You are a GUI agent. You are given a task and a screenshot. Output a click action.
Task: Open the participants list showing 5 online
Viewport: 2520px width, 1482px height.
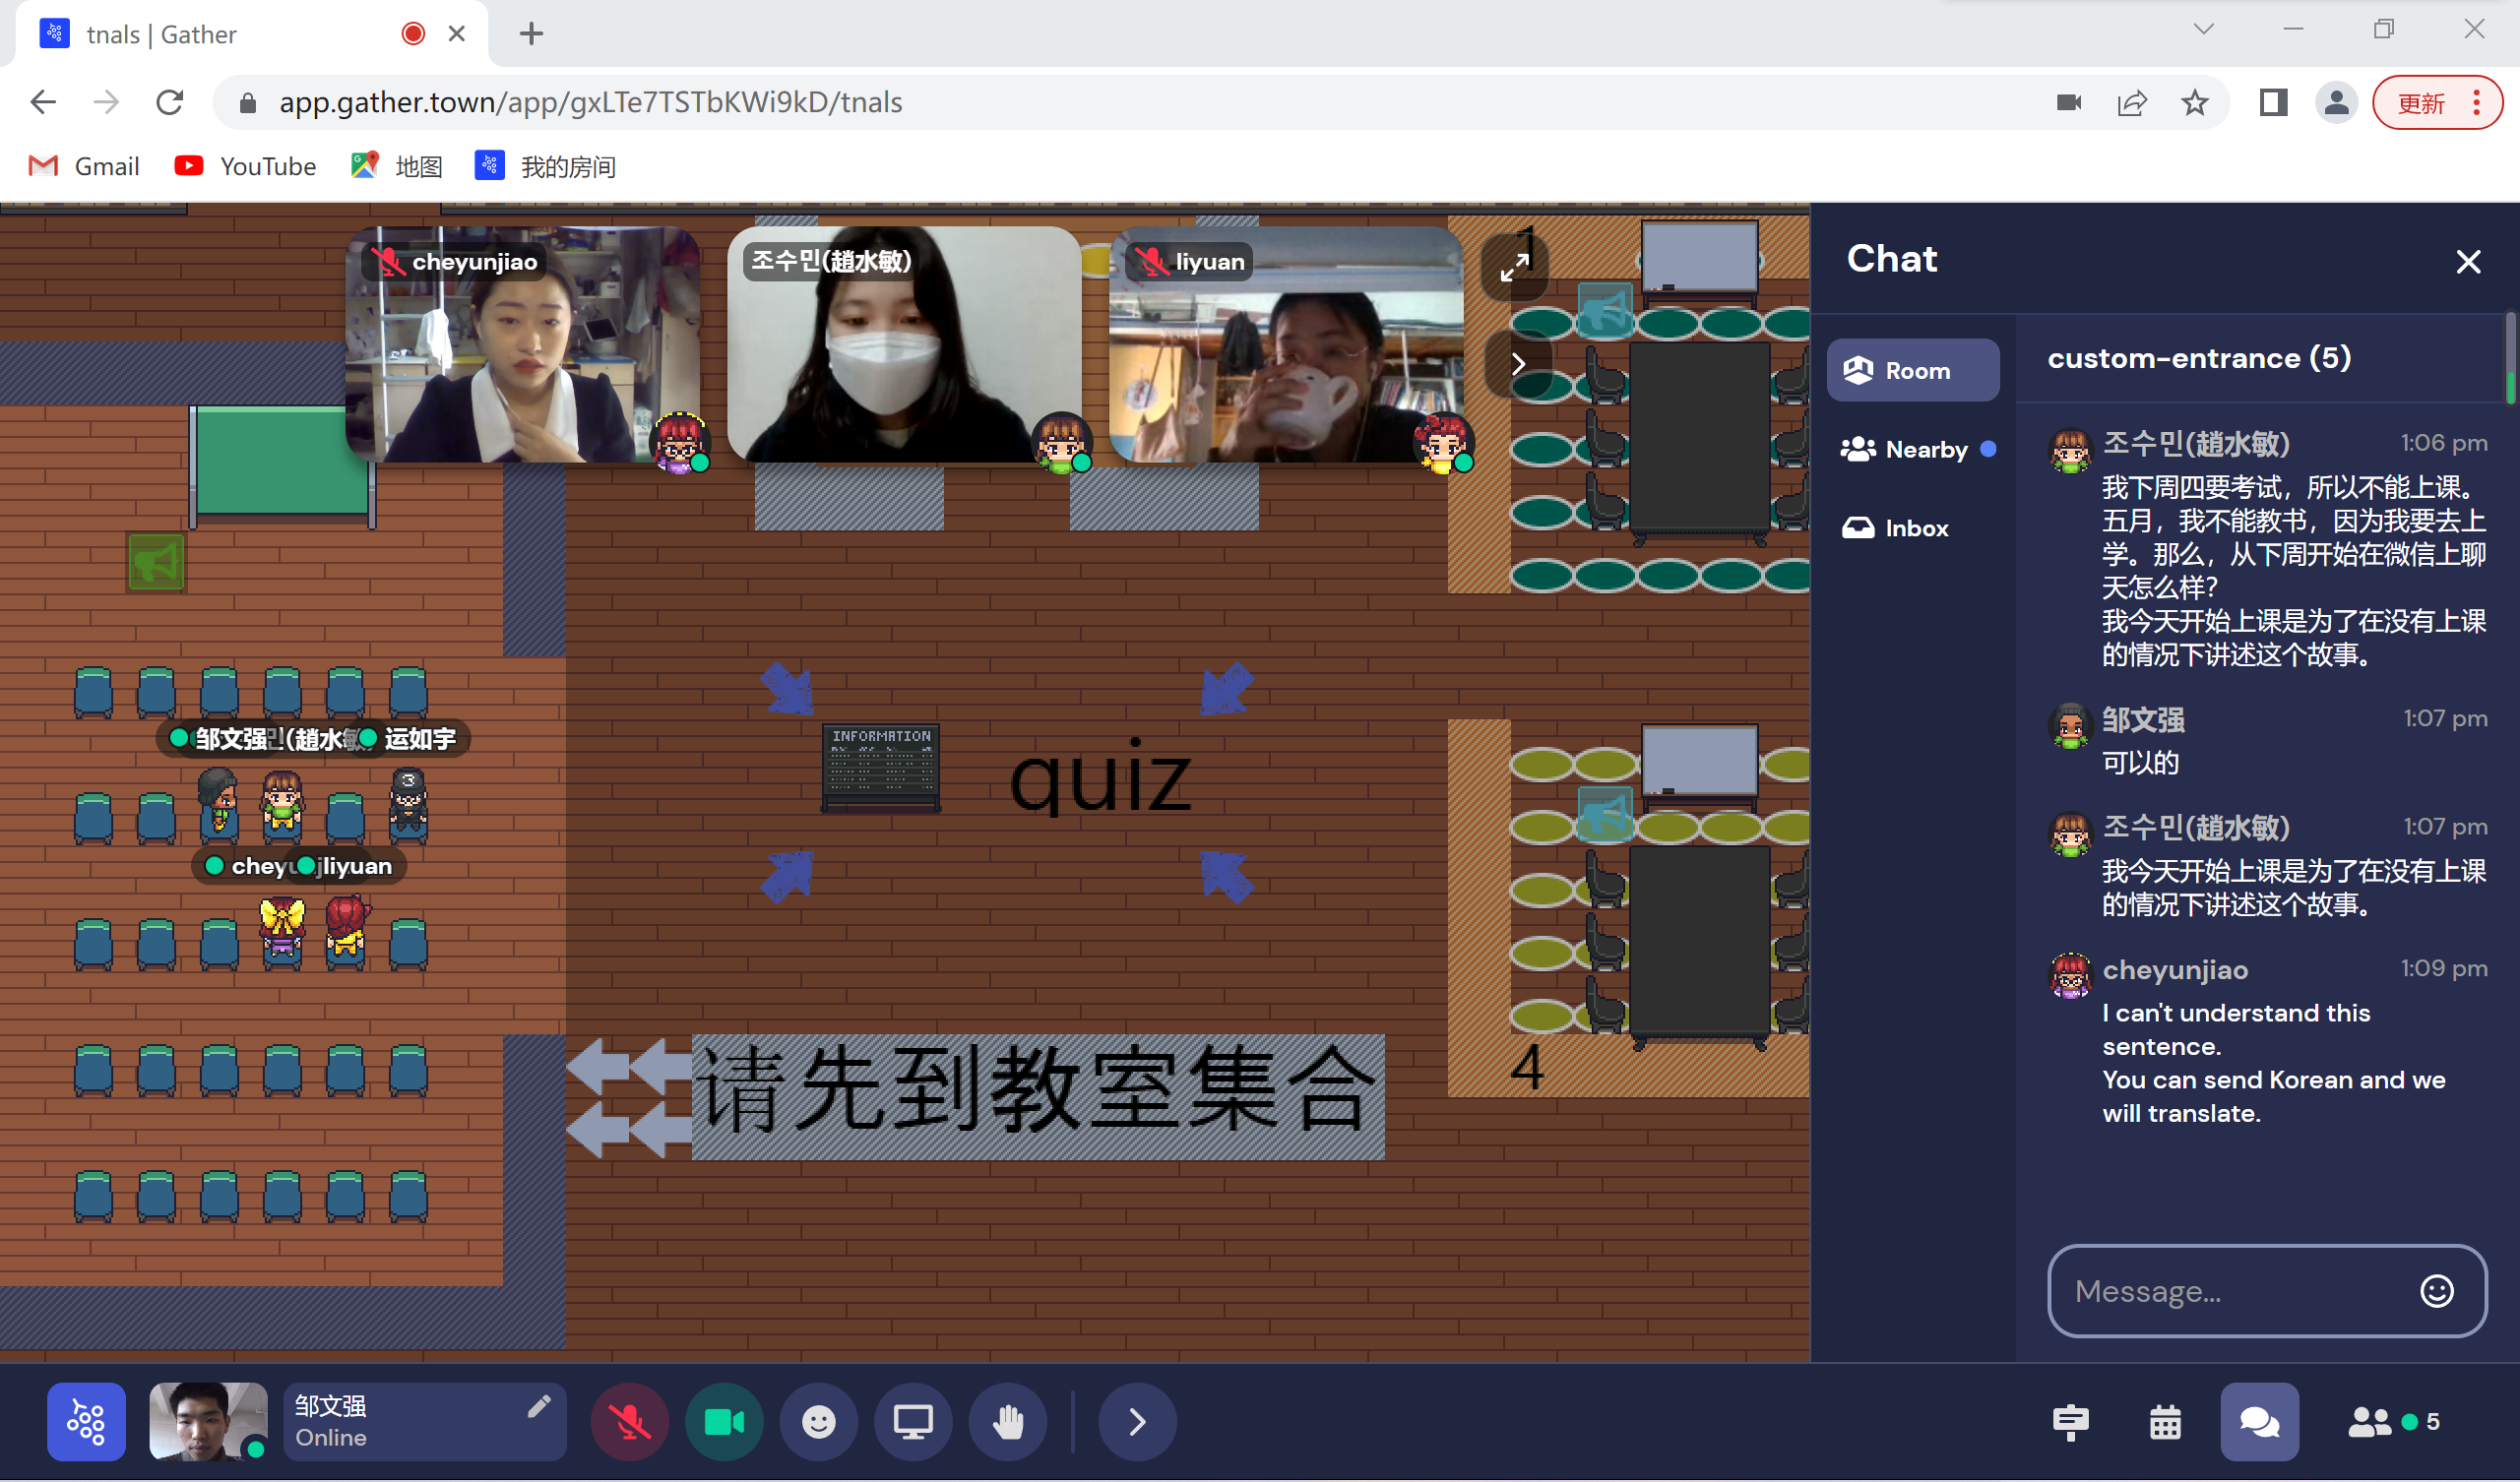pyautogui.click(x=2392, y=1421)
